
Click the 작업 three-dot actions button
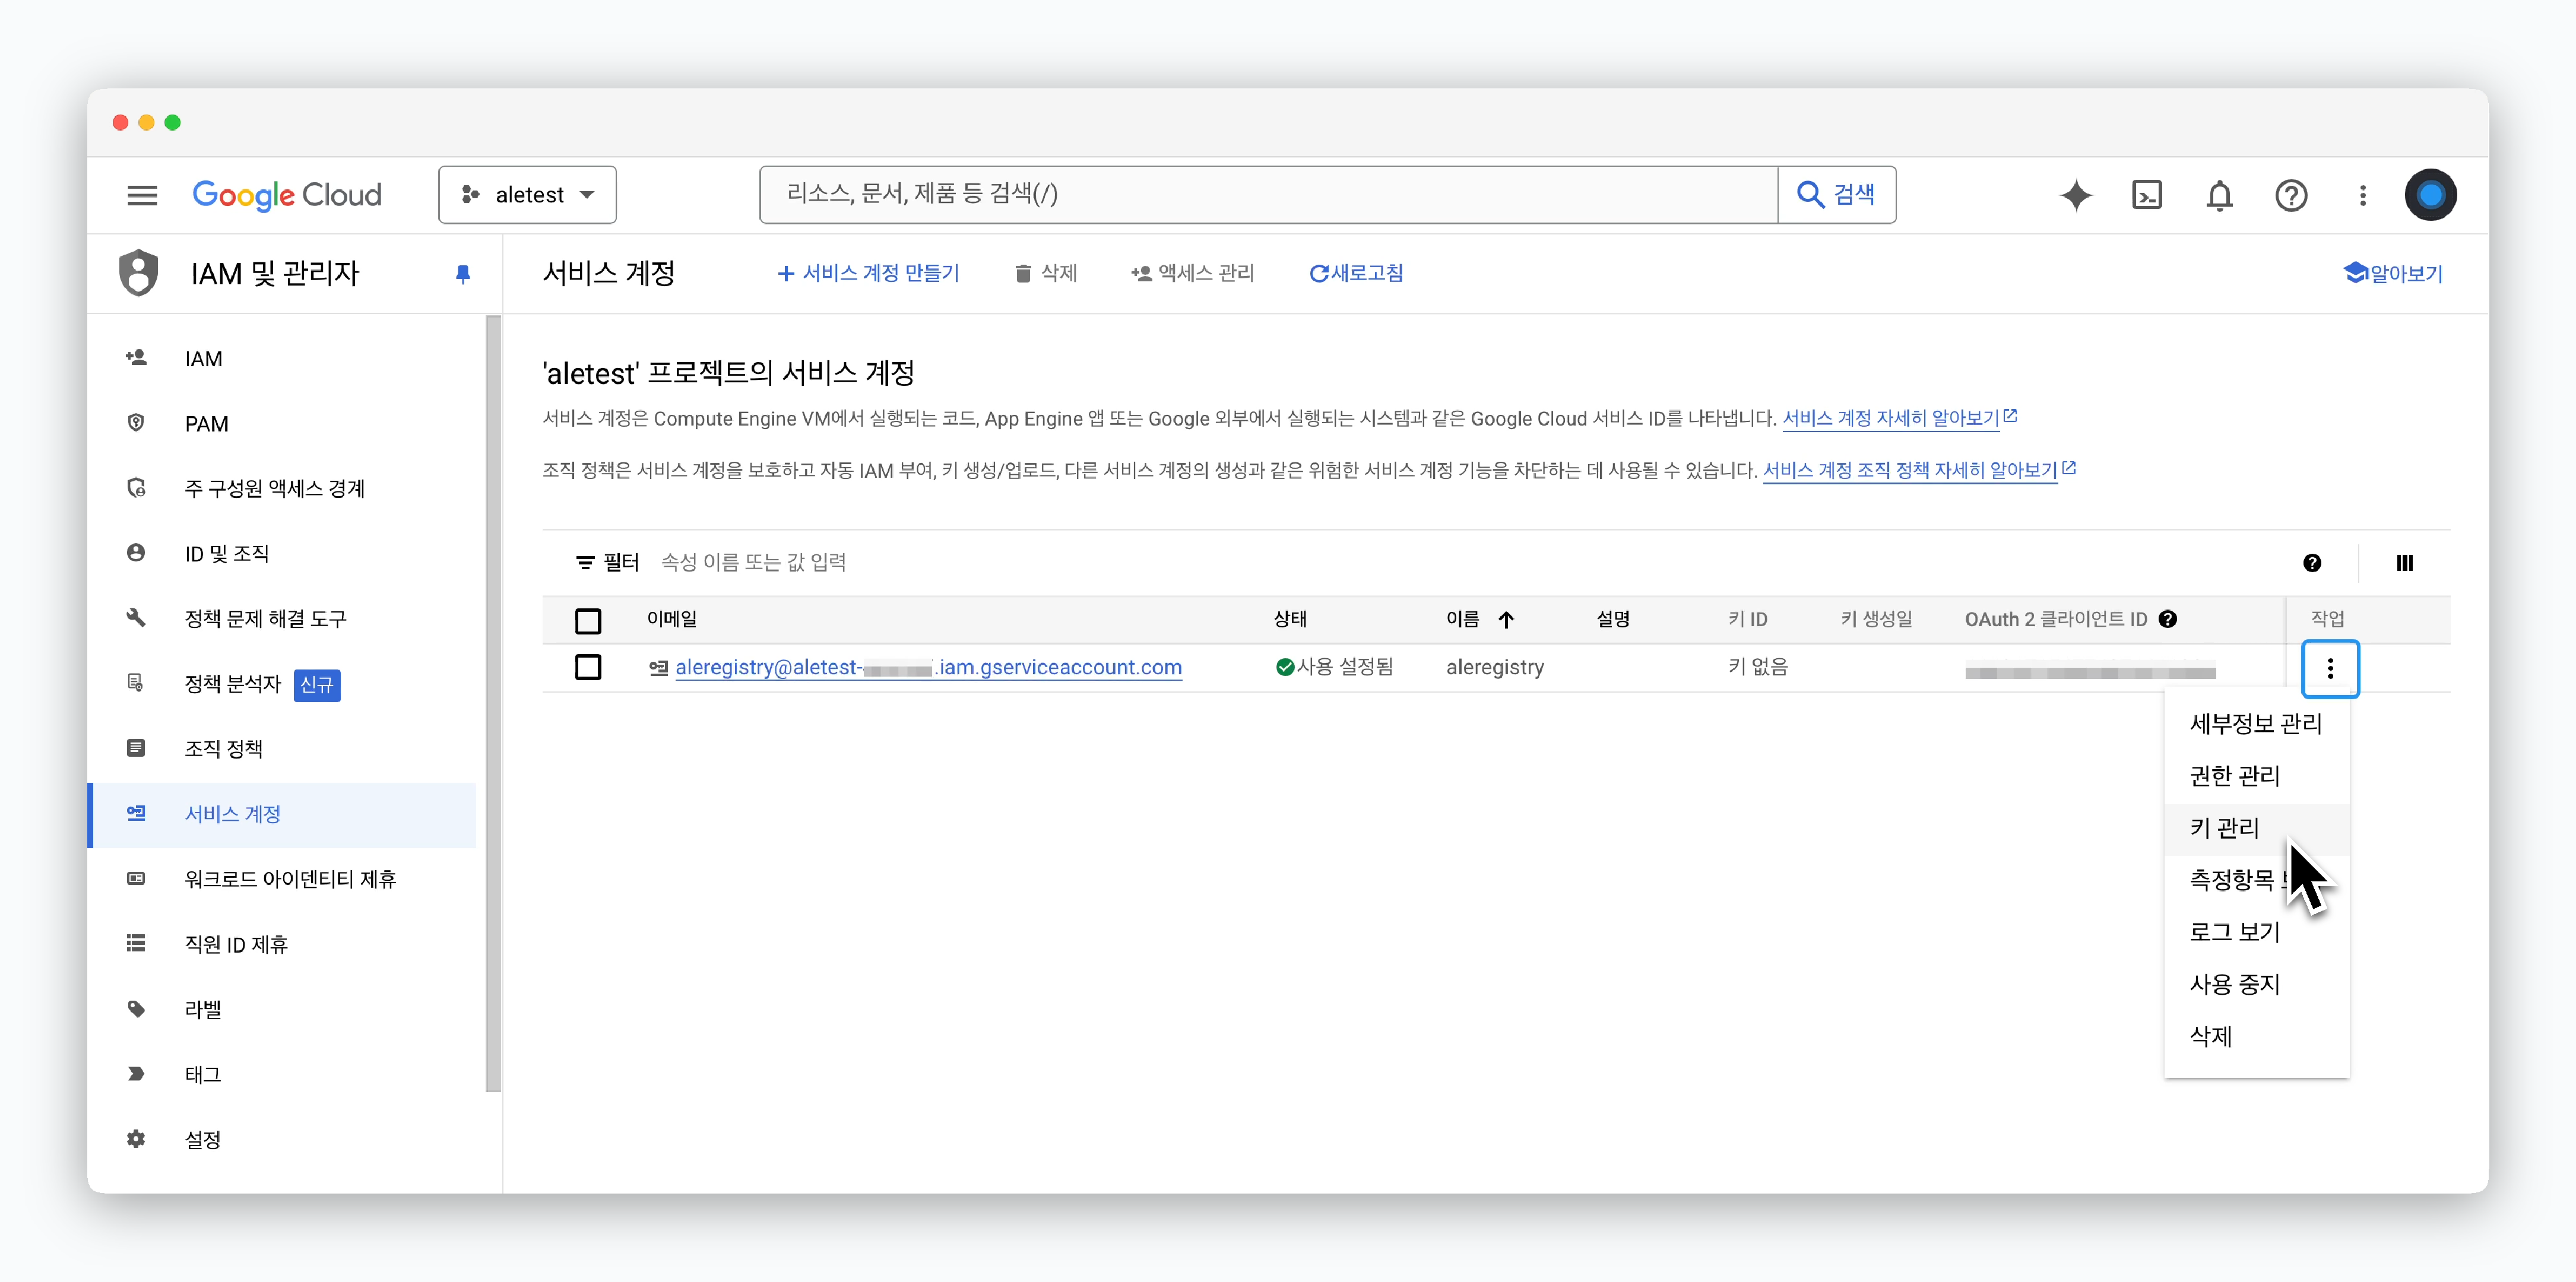2330,668
